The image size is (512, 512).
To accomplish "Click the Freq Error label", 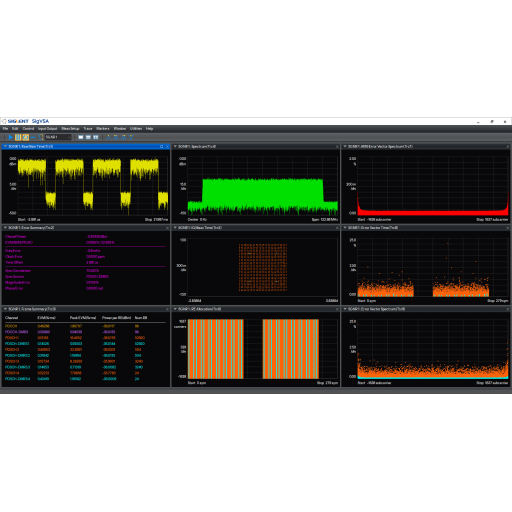I will coord(13,251).
